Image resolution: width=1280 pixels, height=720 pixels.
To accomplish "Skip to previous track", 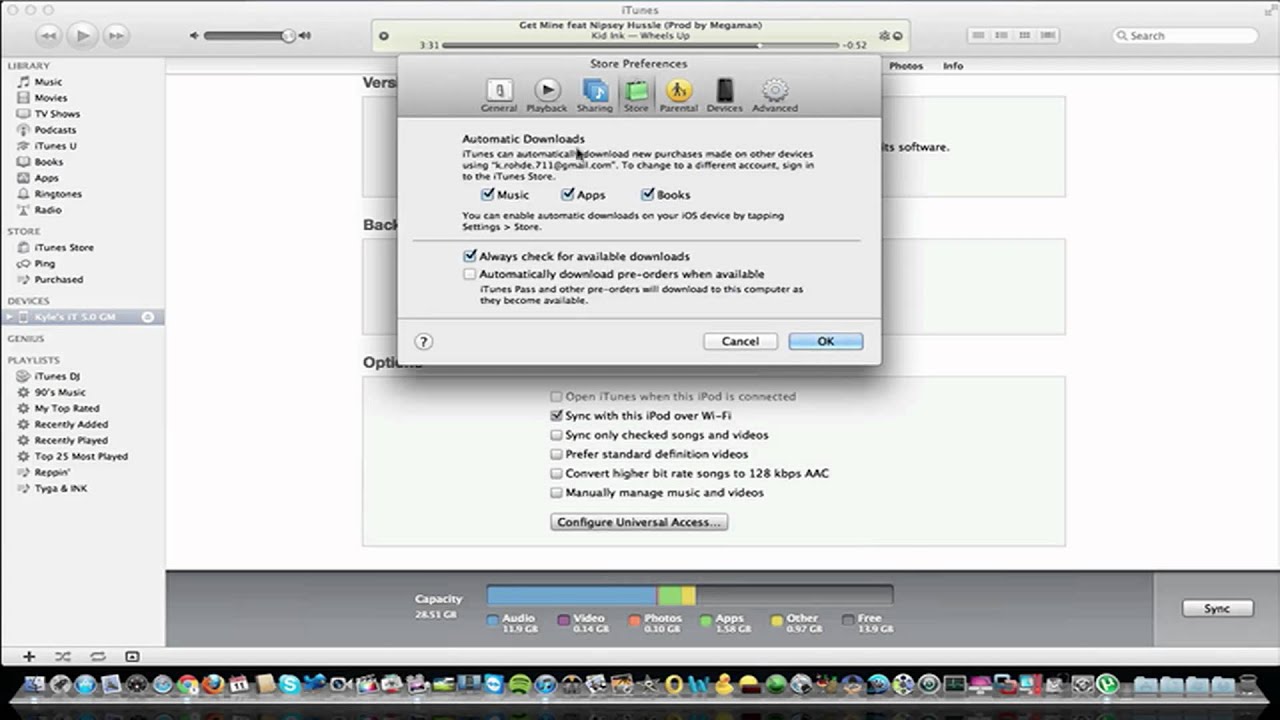I will point(49,36).
